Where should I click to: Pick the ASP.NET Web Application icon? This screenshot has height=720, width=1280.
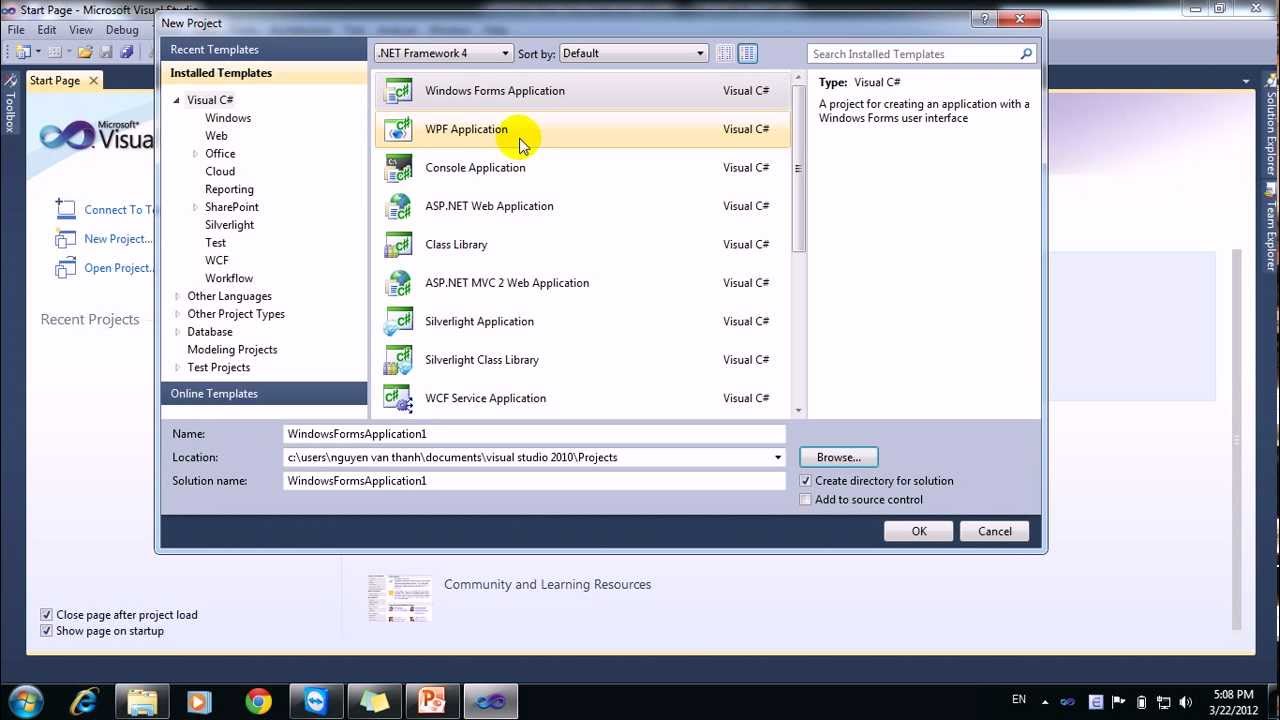point(398,206)
